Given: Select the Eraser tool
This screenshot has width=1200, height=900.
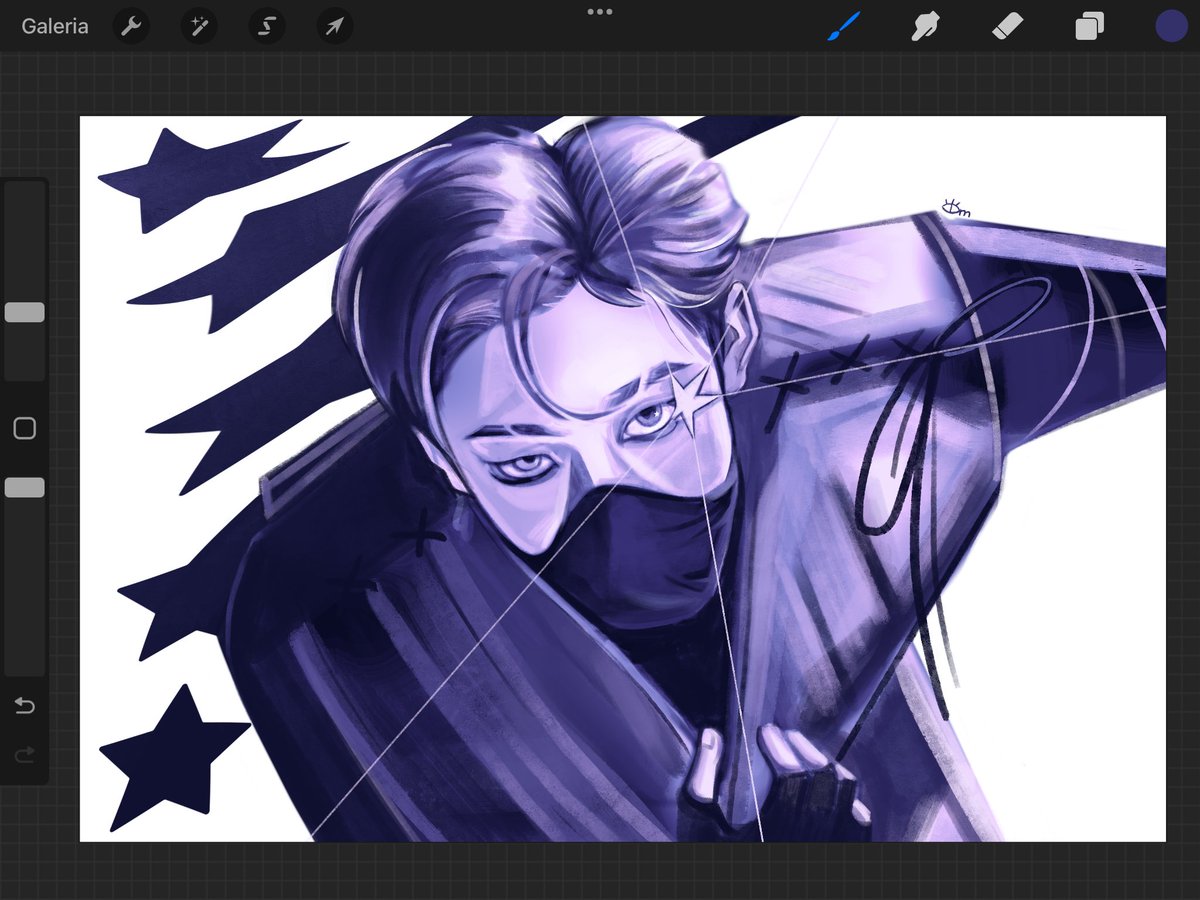Looking at the screenshot, I should point(1007,26).
